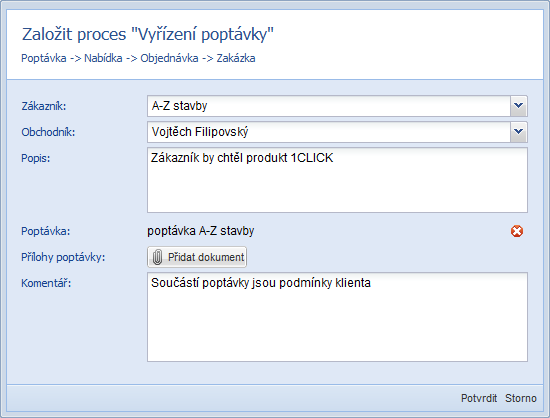Click the Popis field label
Screen dimensions: 550x418
pos(36,158)
